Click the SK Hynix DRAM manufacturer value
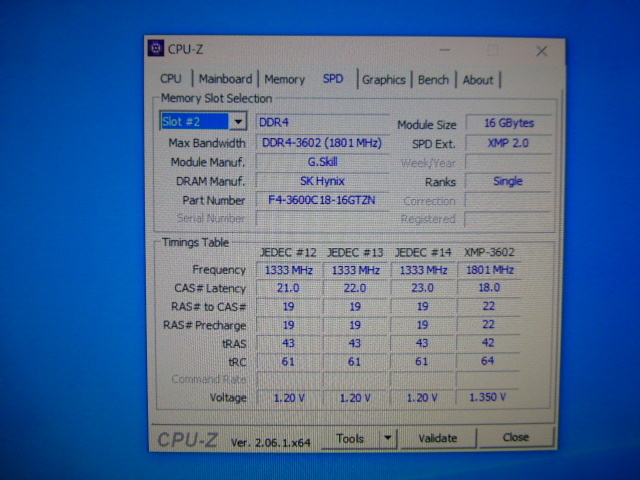Image resolution: width=640 pixels, height=480 pixels. [x=322, y=181]
